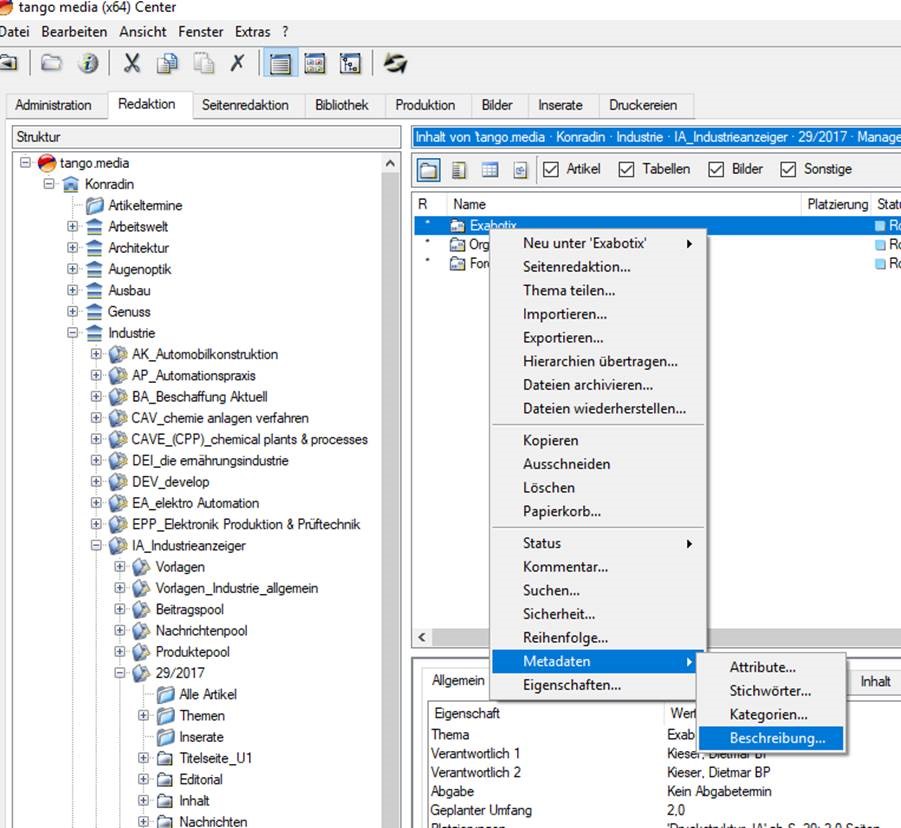Collapse the Industrie tree node
Viewport: 901px width, 828px height.
point(73,333)
